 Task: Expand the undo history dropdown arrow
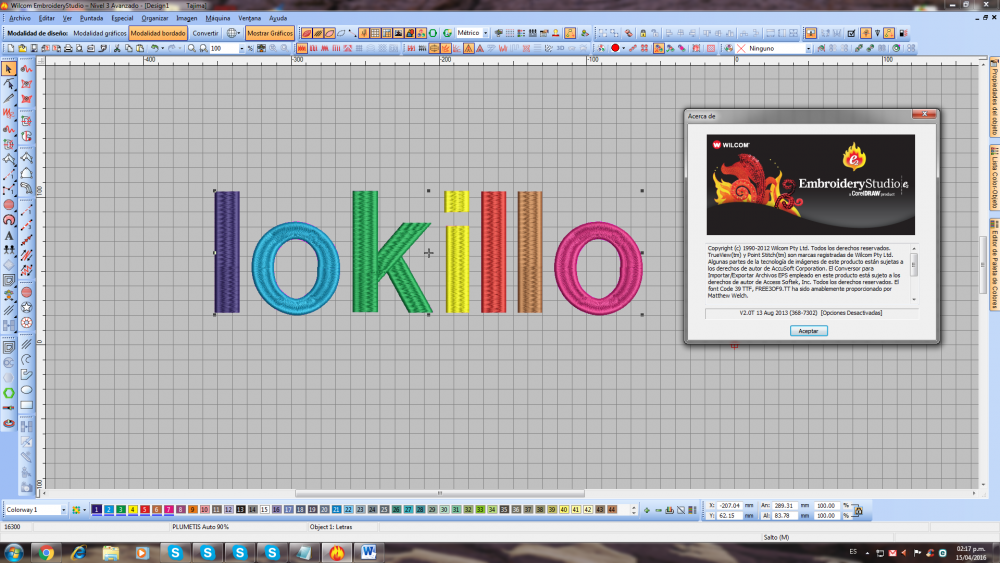click(x=162, y=48)
